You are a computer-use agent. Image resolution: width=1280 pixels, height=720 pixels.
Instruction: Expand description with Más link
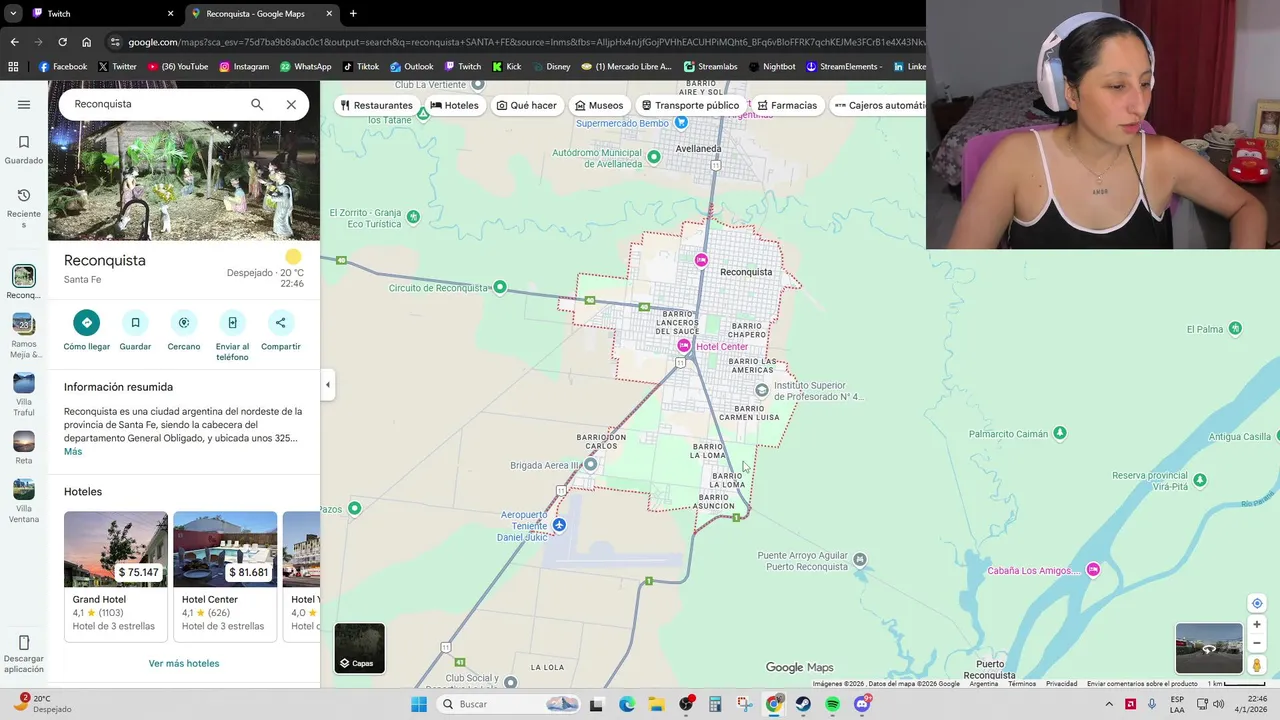[73, 452]
